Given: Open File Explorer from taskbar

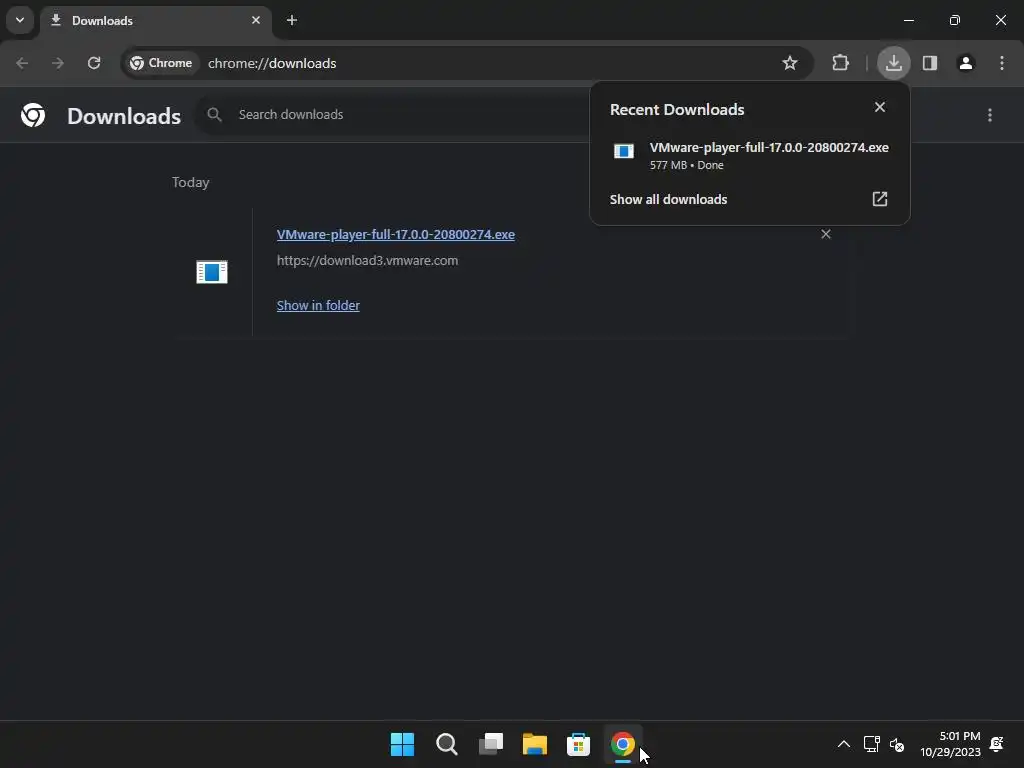Looking at the screenshot, I should click(534, 744).
